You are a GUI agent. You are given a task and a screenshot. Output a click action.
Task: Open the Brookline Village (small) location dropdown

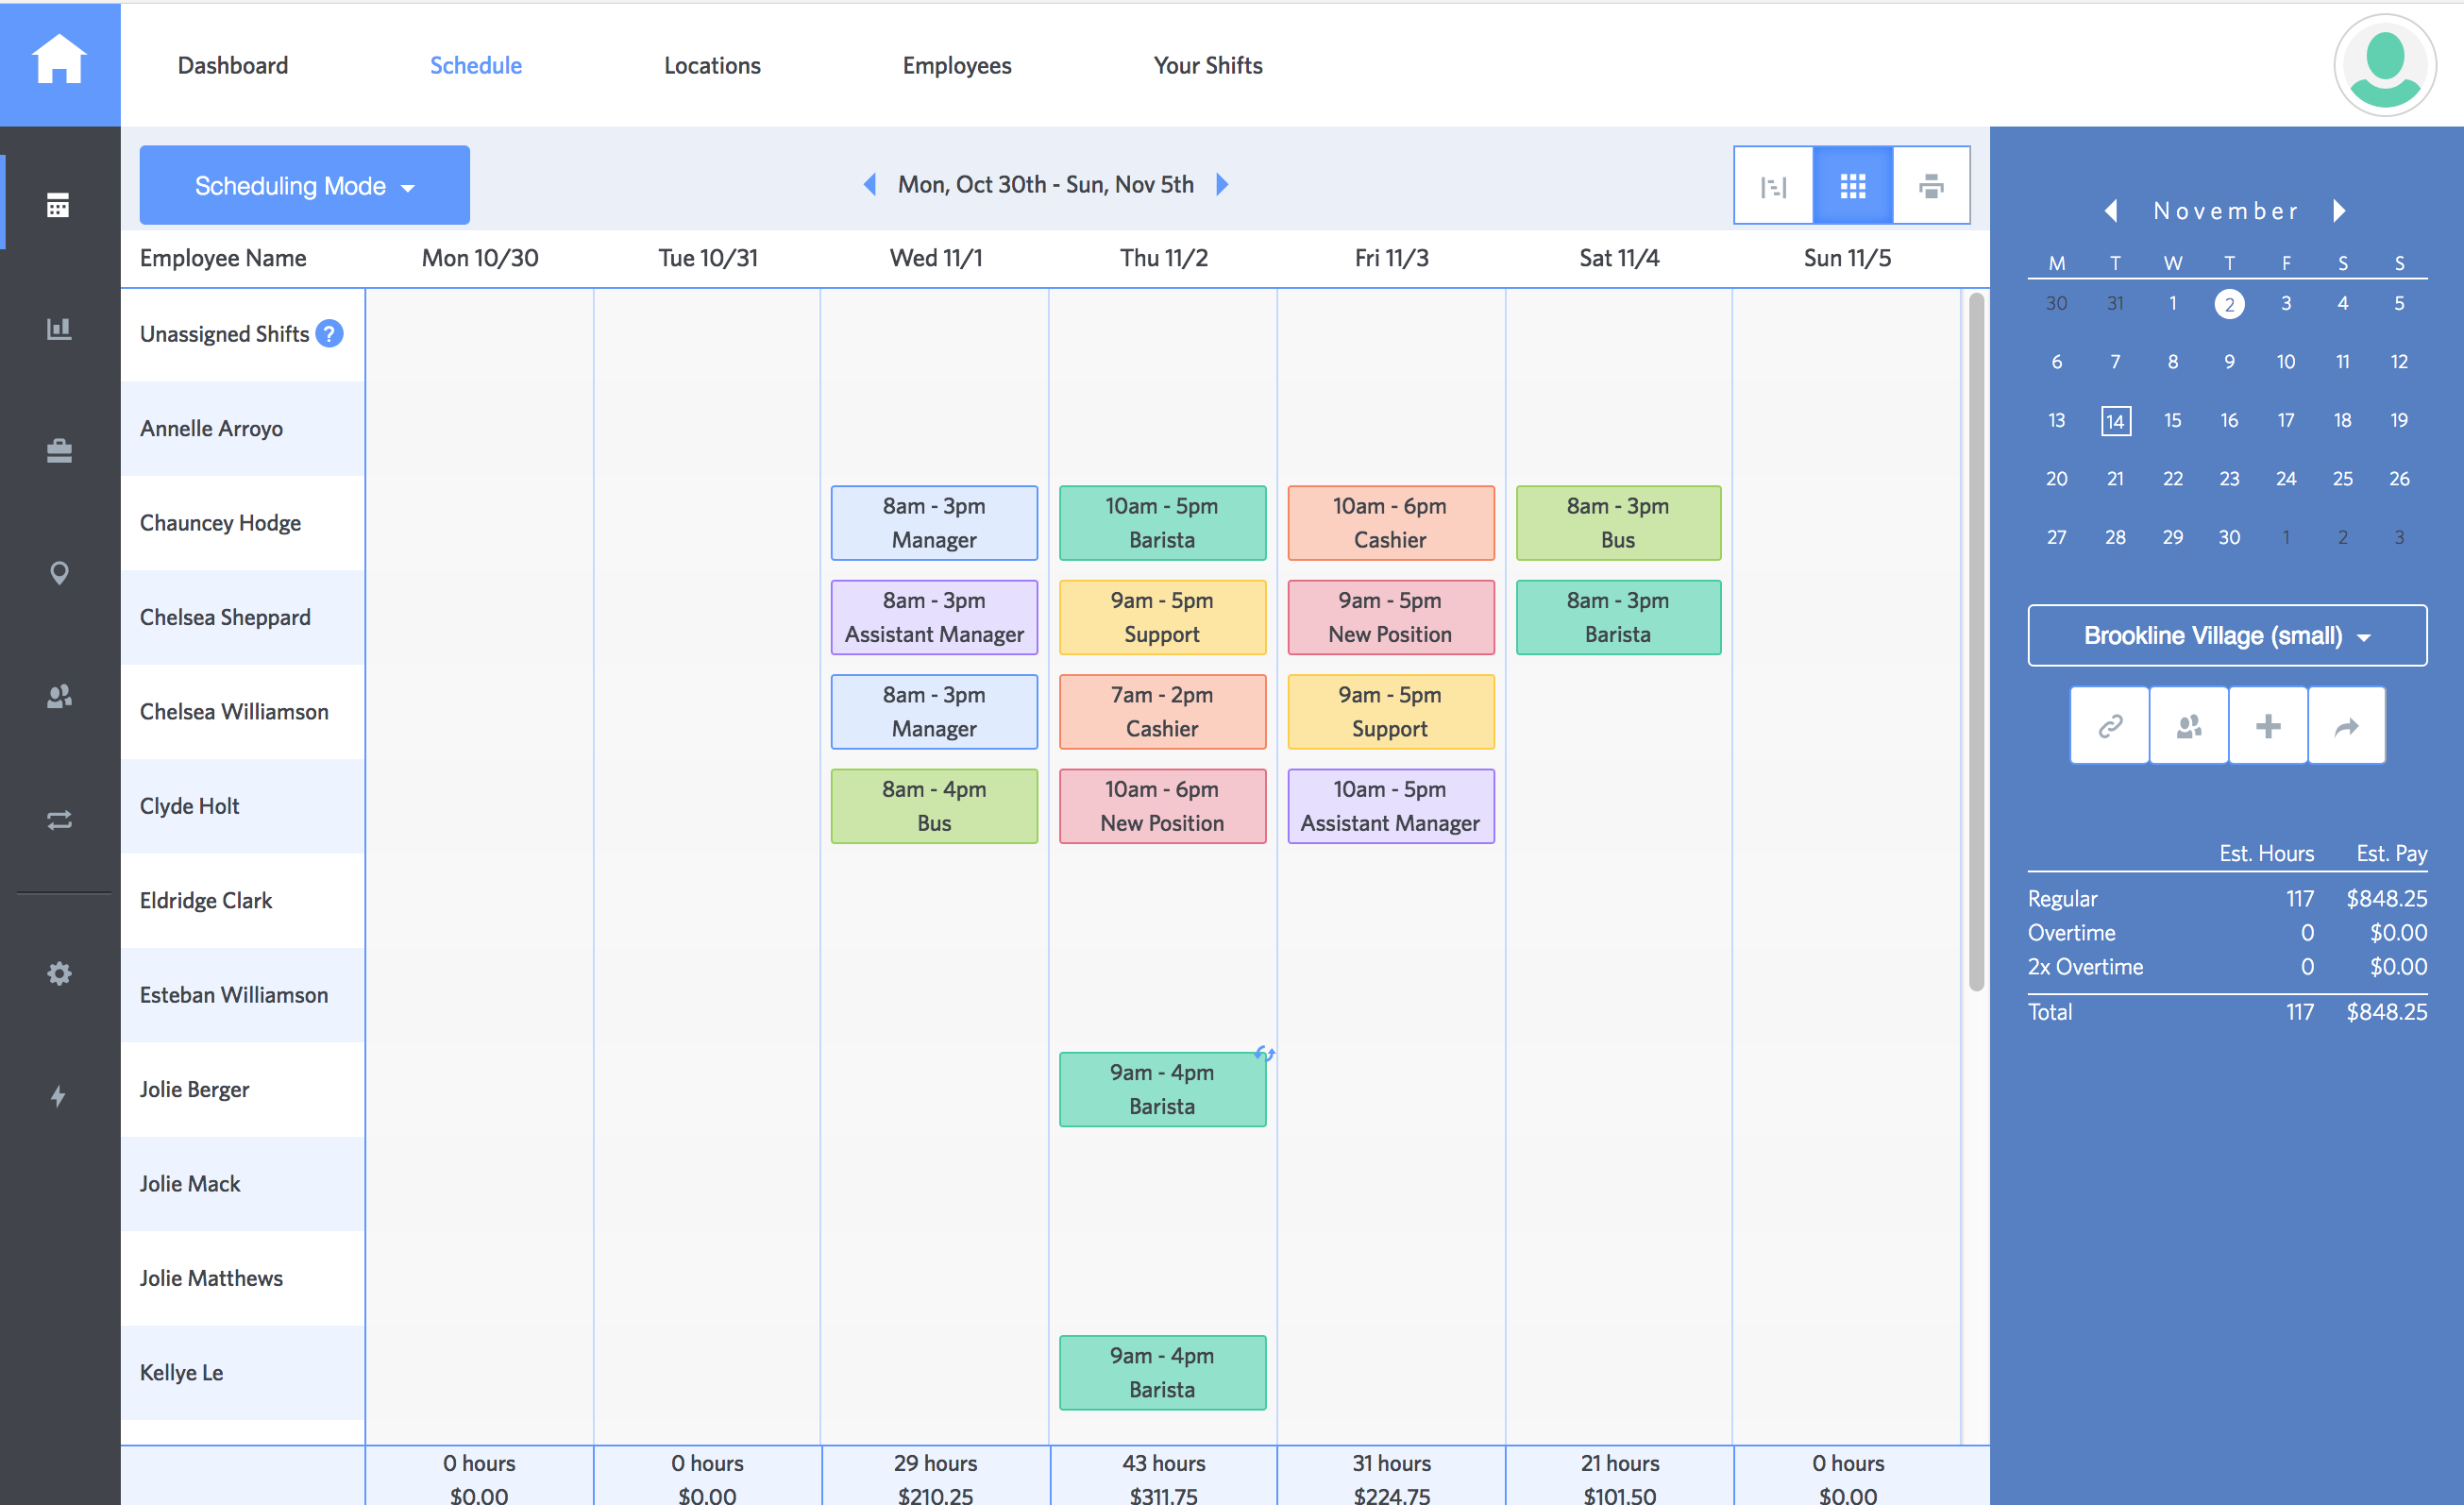pos(2226,636)
